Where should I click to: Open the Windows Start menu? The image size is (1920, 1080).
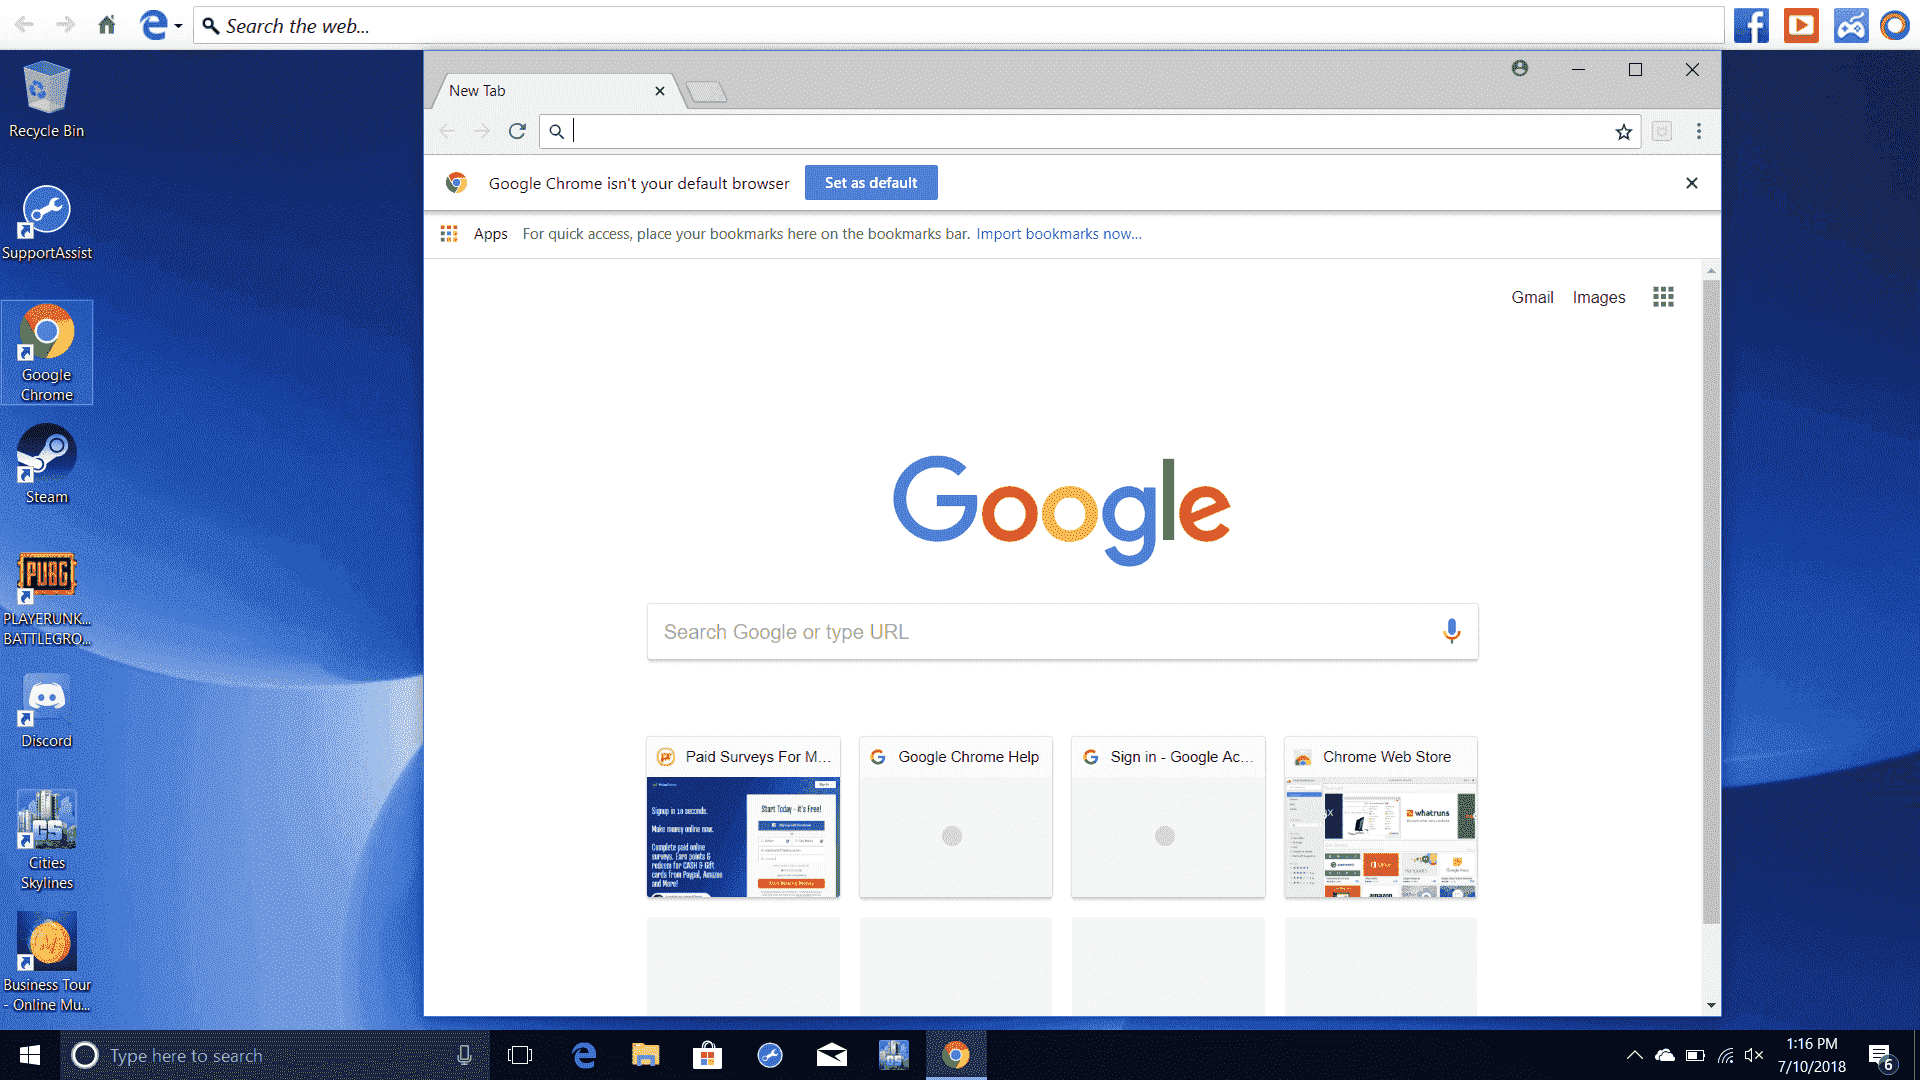(30, 1055)
